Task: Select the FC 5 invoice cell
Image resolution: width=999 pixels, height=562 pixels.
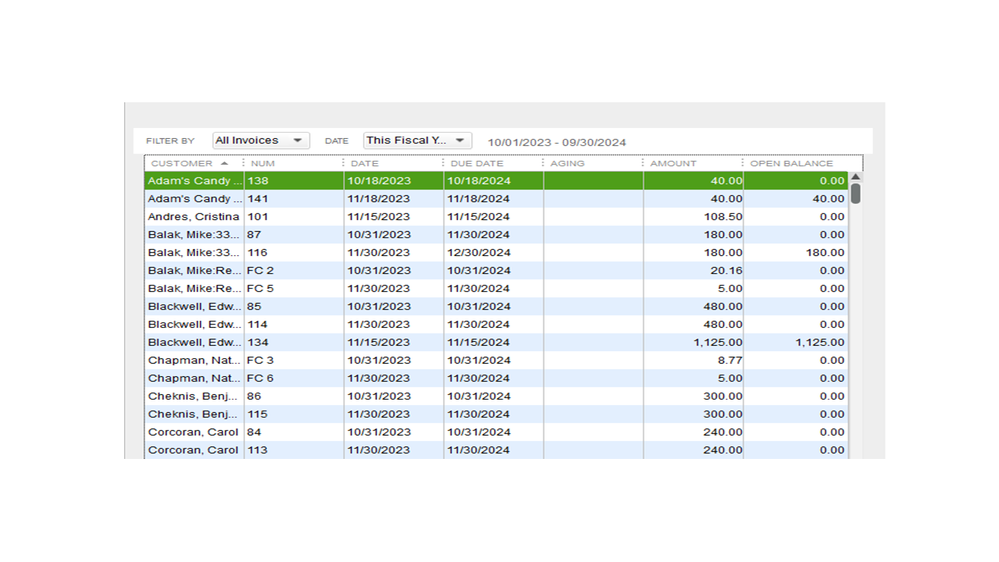Action: tap(294, 288)
